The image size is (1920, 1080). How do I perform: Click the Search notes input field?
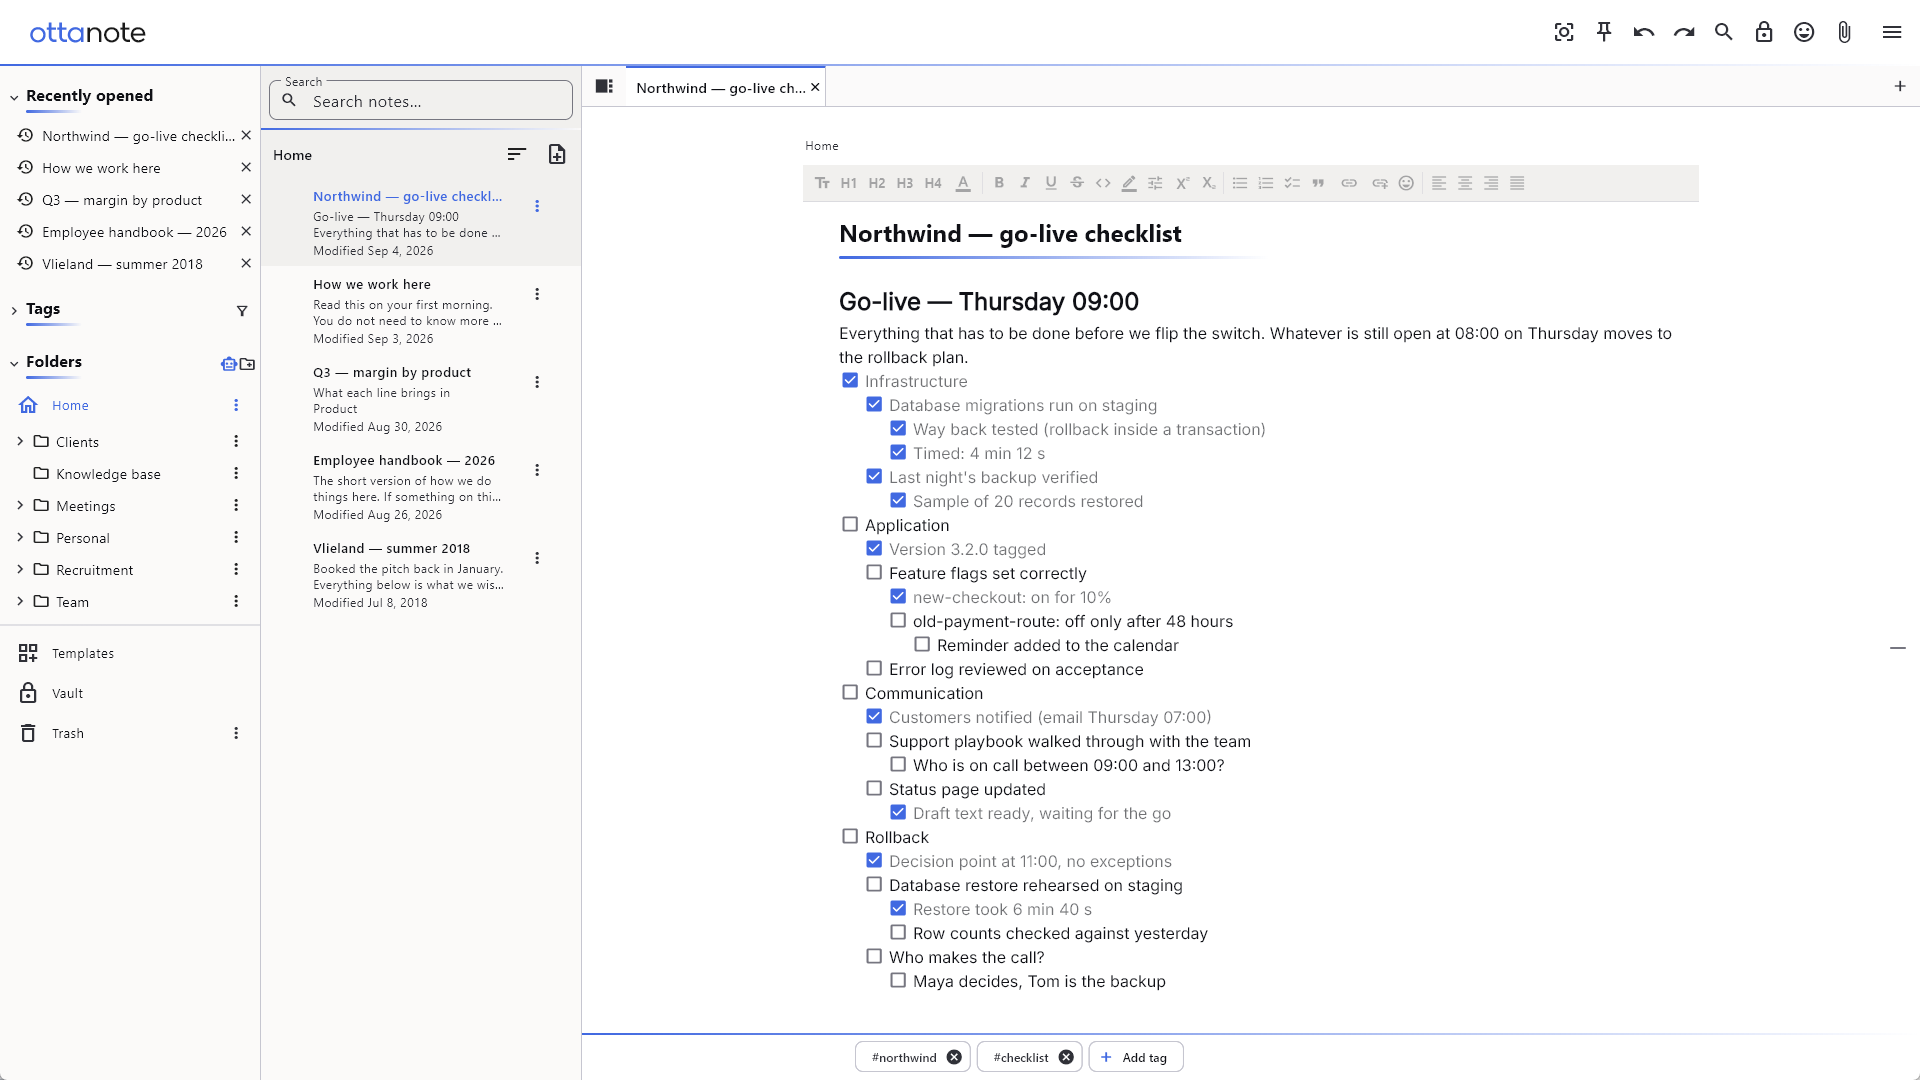(421, 101)
